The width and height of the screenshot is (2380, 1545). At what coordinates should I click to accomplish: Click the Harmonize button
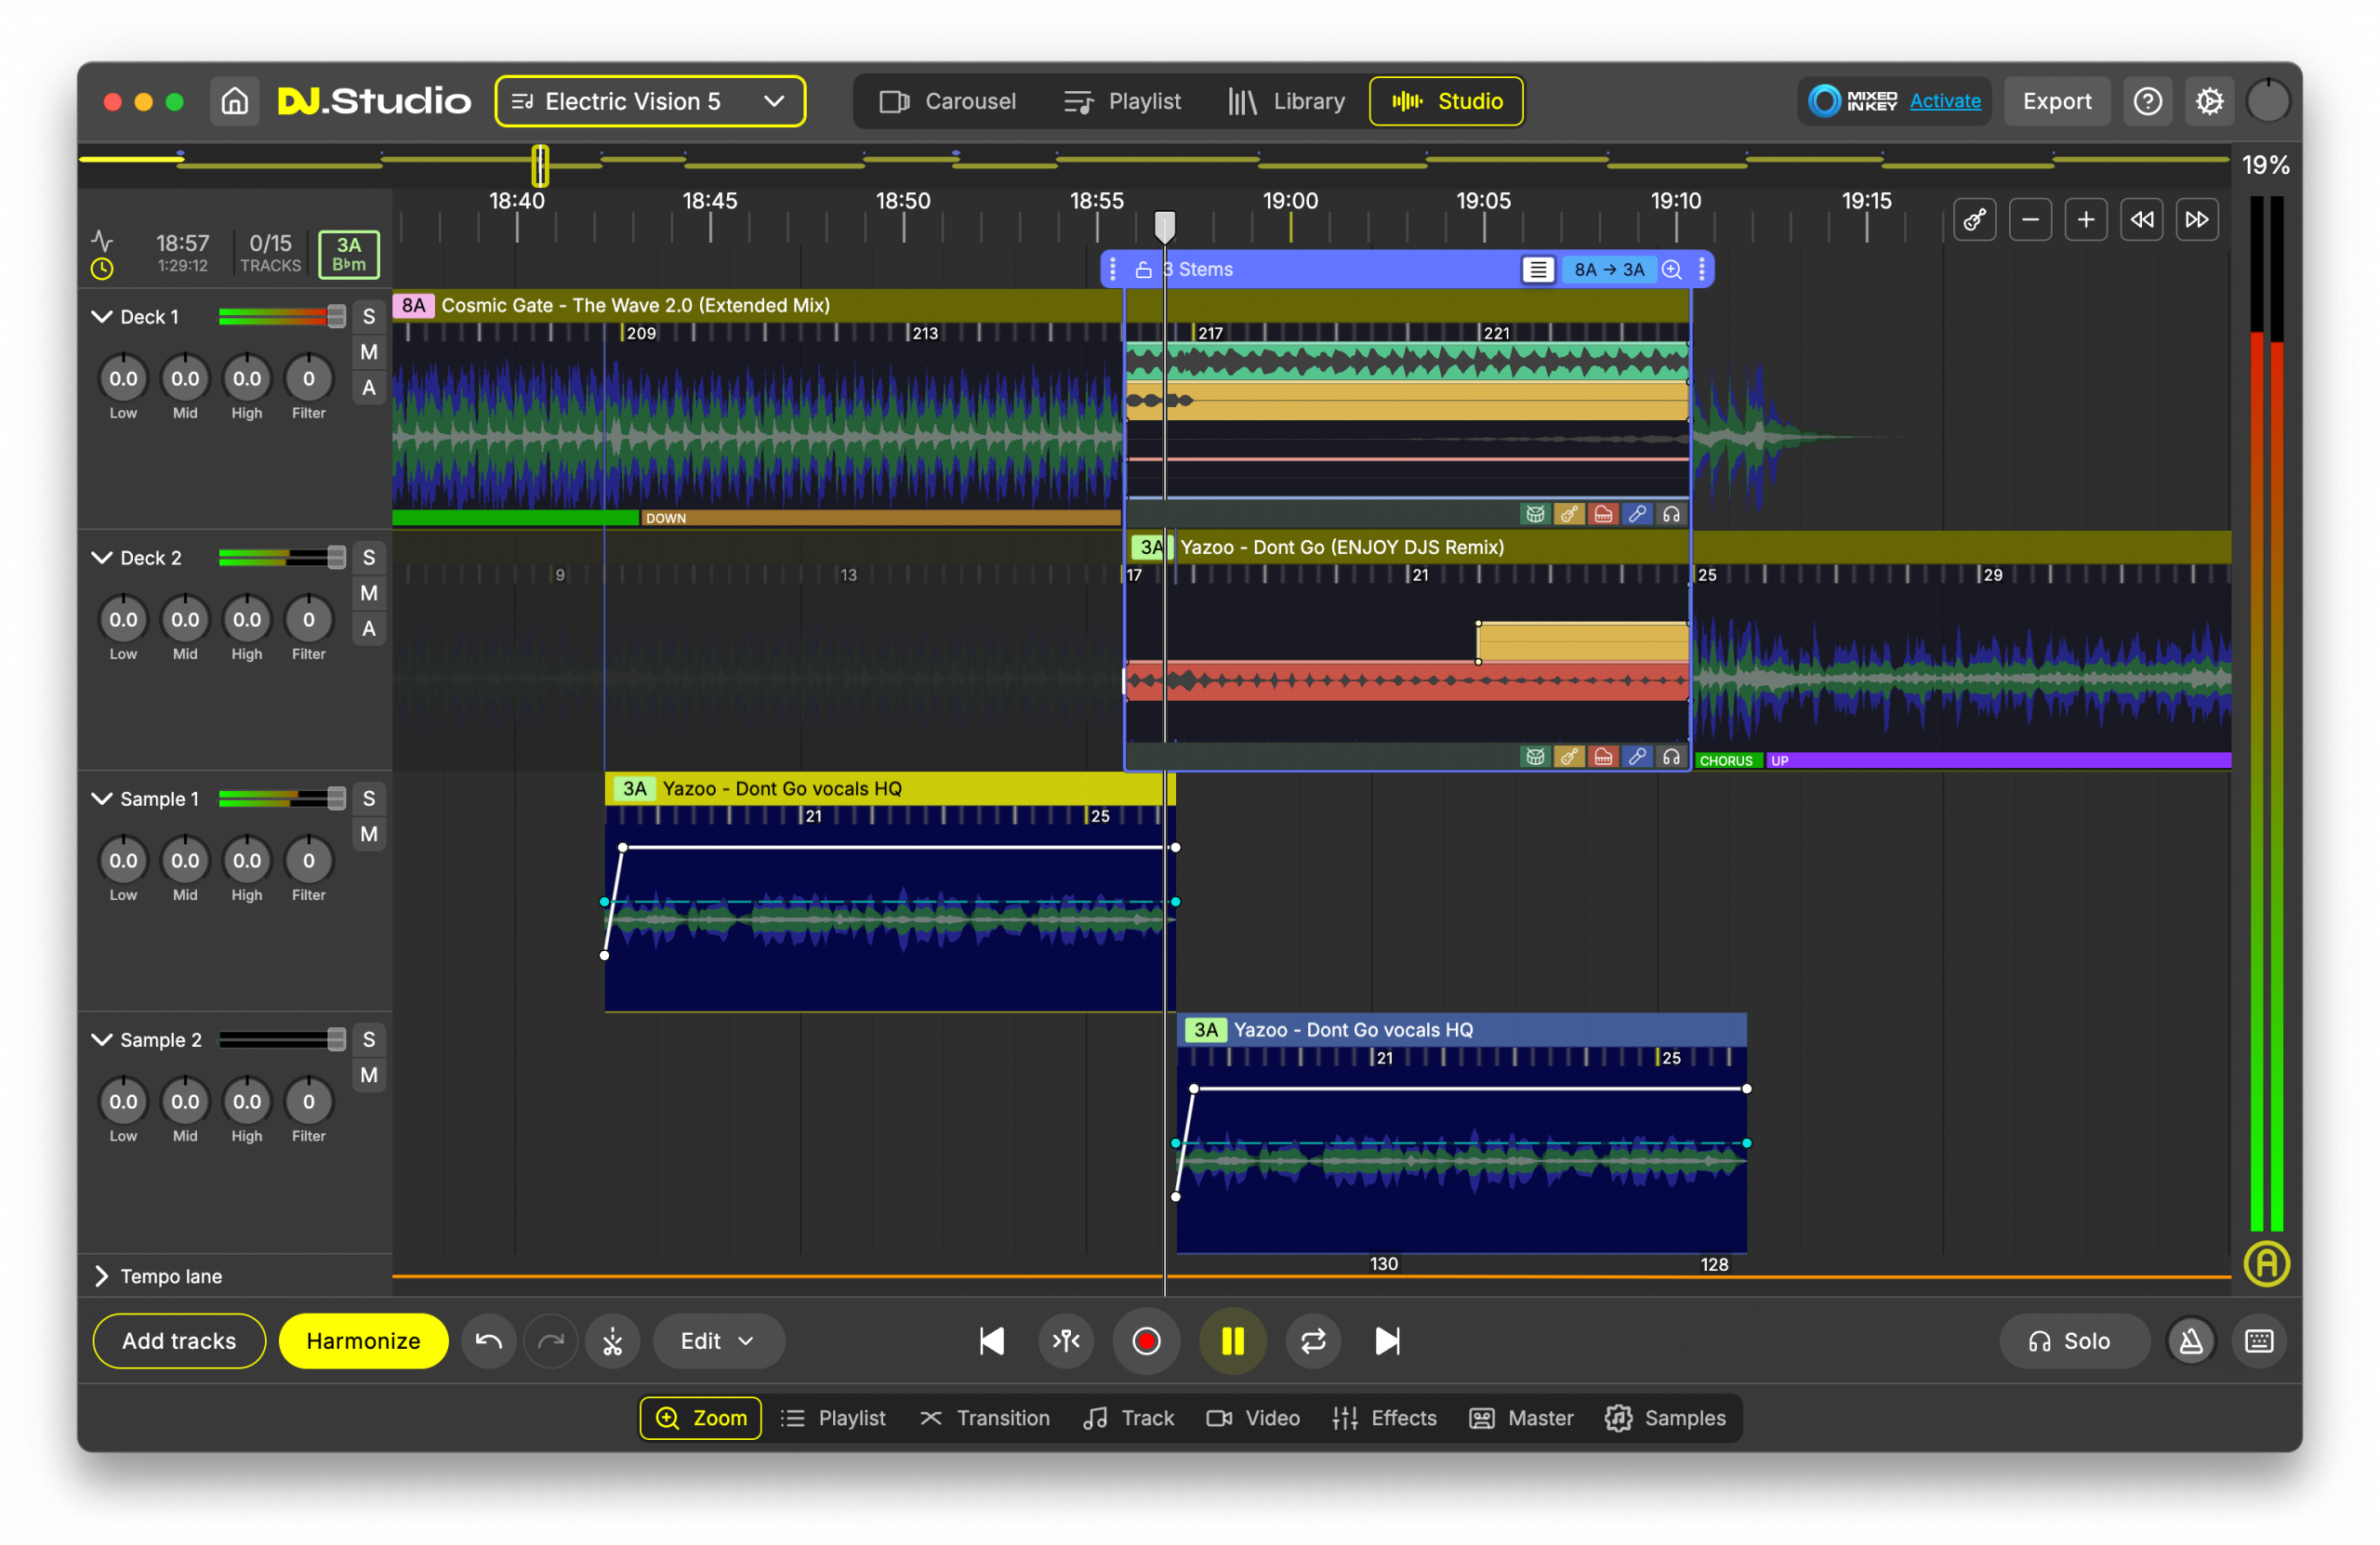(x=363, y=1341)
